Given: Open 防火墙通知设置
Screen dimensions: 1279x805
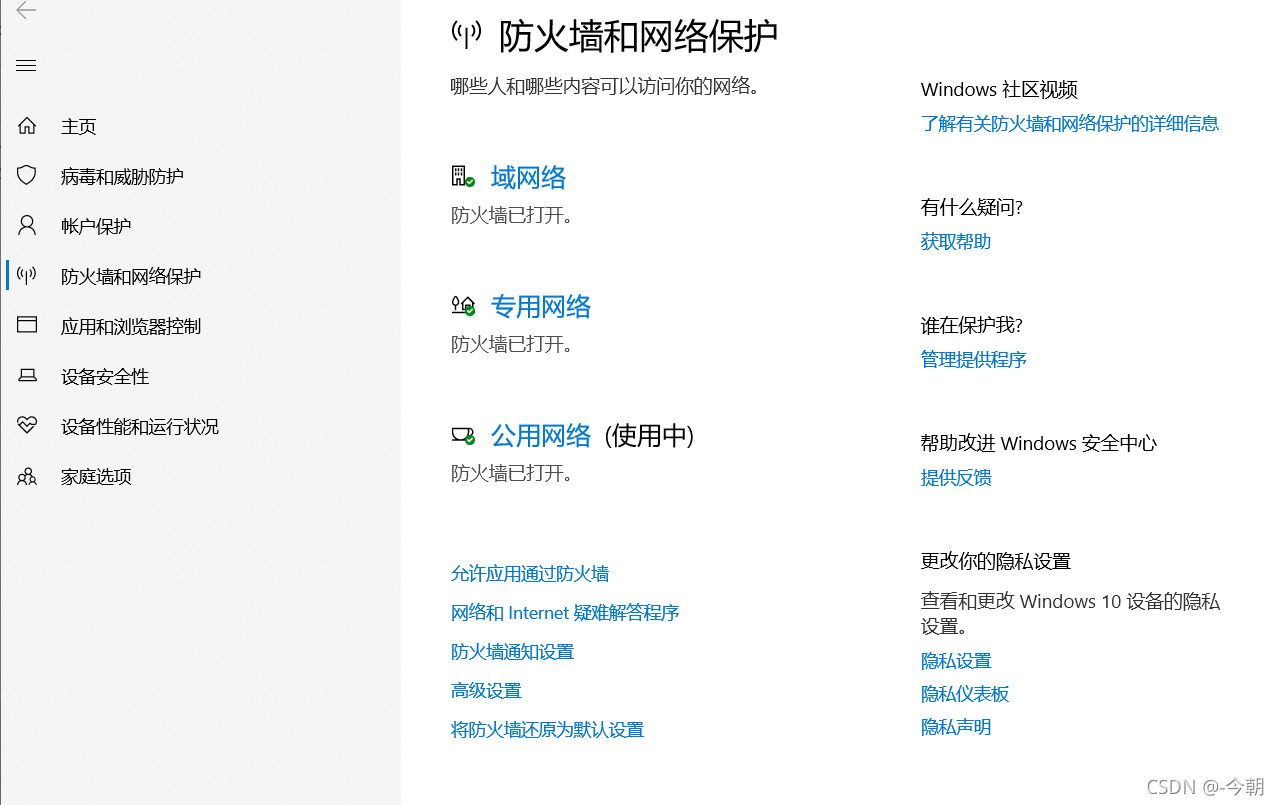Looking at the screenshot, I should tap(512, 651).
